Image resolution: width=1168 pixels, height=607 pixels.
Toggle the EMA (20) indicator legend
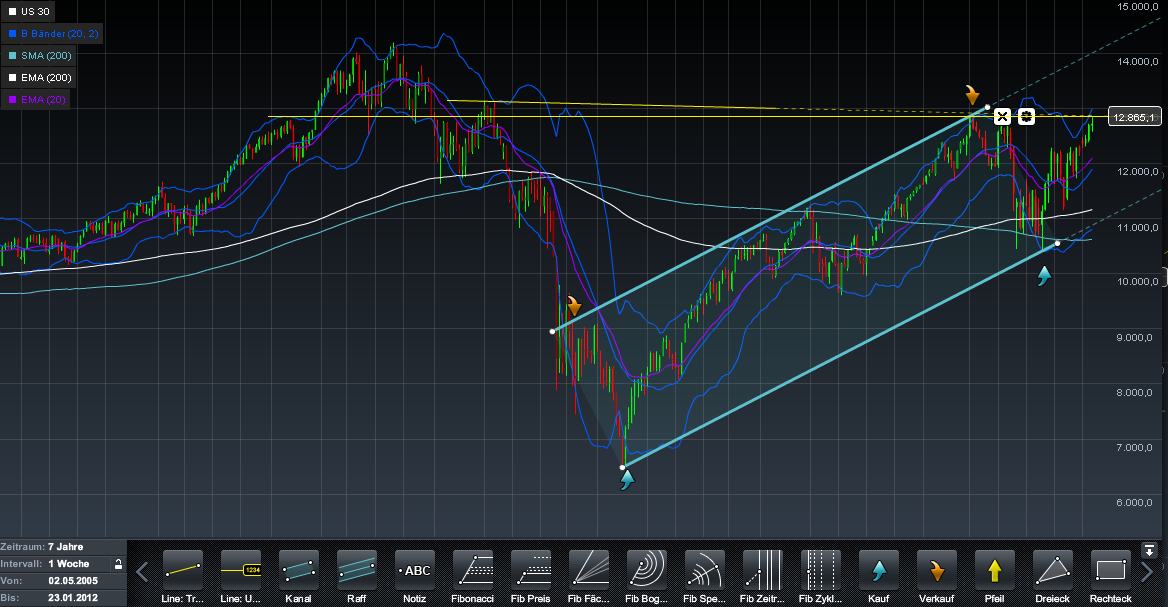36,99
